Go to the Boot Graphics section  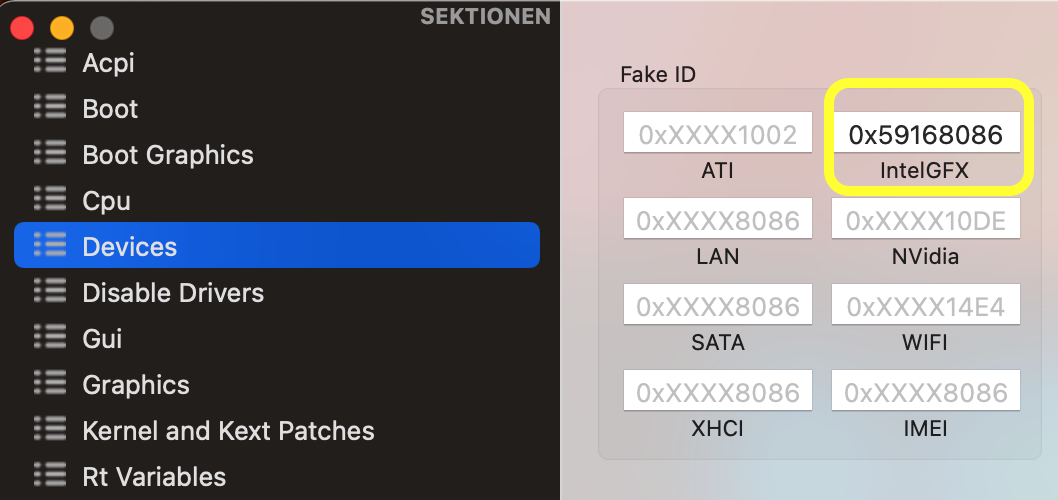pyautogui.click(x=168, y=155)
